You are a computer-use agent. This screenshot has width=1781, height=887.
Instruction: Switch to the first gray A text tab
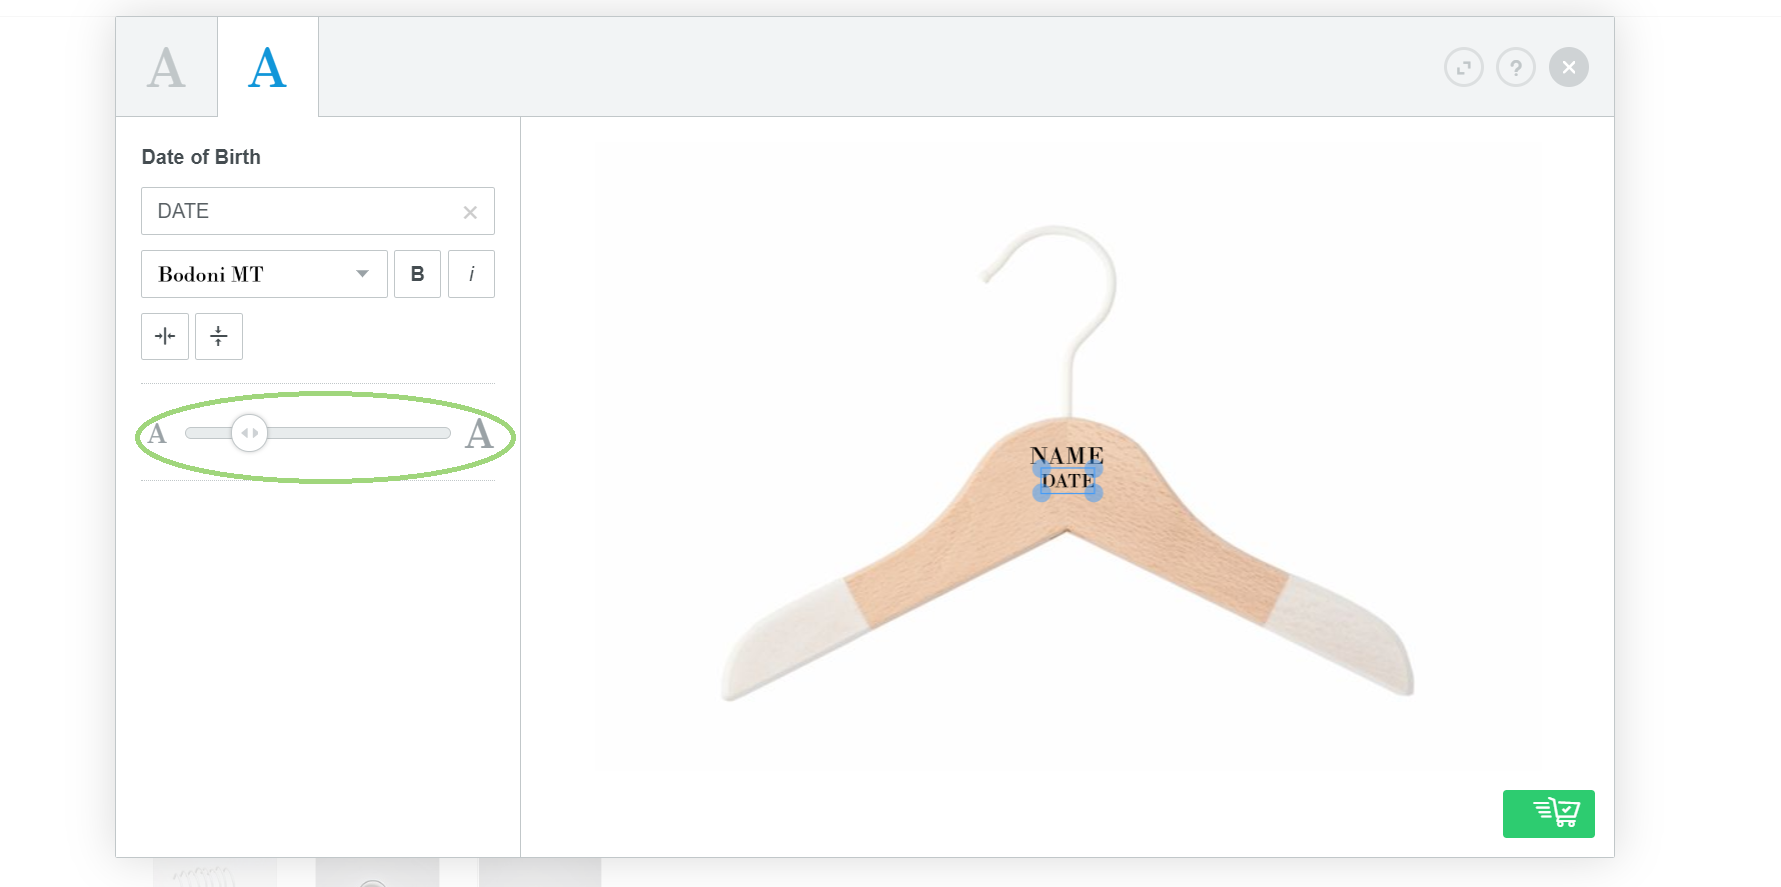[166, 67]
